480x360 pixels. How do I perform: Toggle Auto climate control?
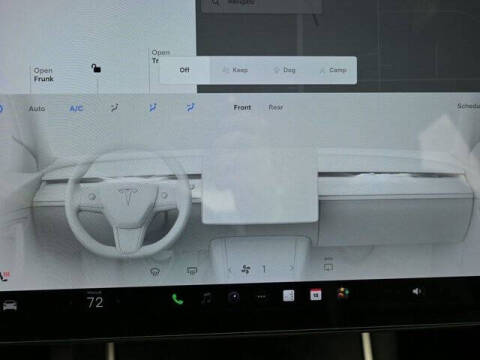click(x=37, y=109)
